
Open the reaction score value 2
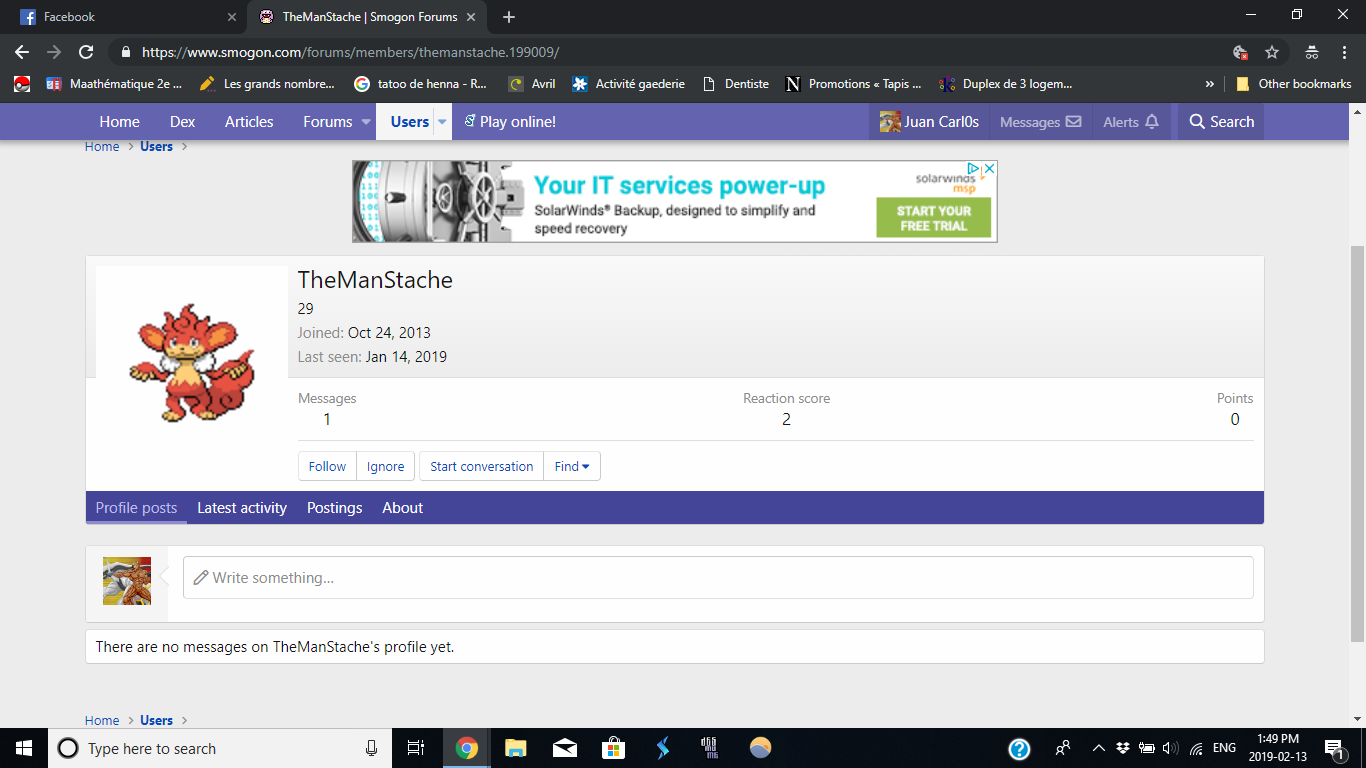[786, 420]
